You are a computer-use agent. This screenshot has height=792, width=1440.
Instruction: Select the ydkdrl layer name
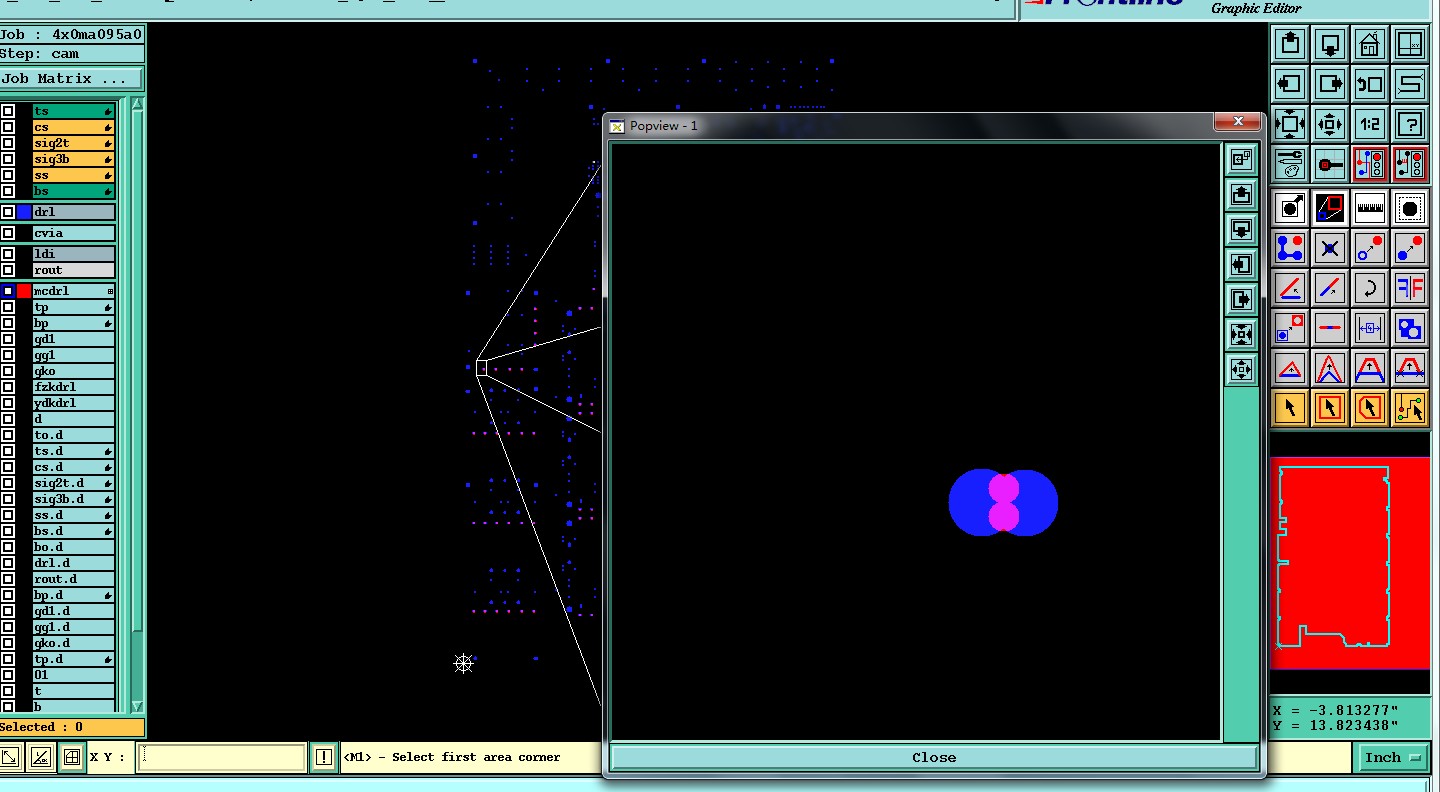(73, 403)
